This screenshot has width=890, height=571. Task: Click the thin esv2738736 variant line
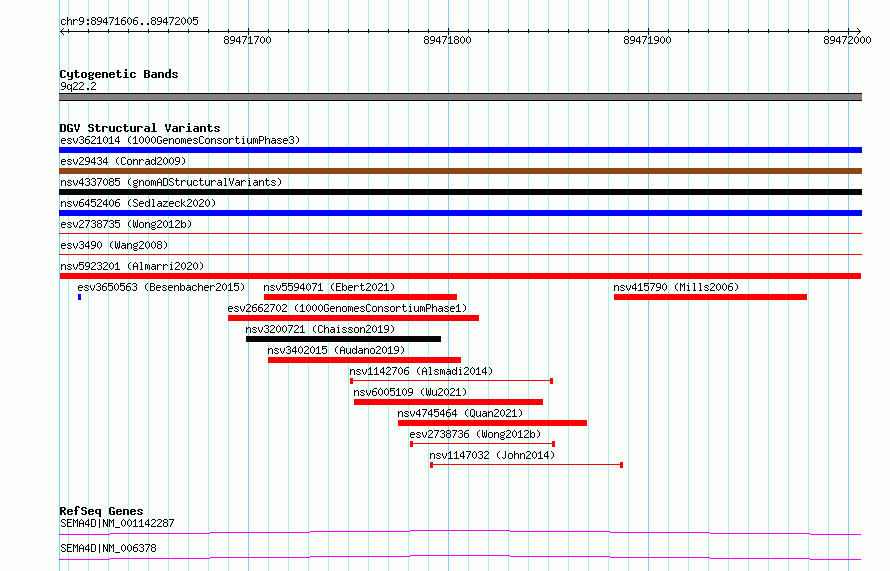482,444
